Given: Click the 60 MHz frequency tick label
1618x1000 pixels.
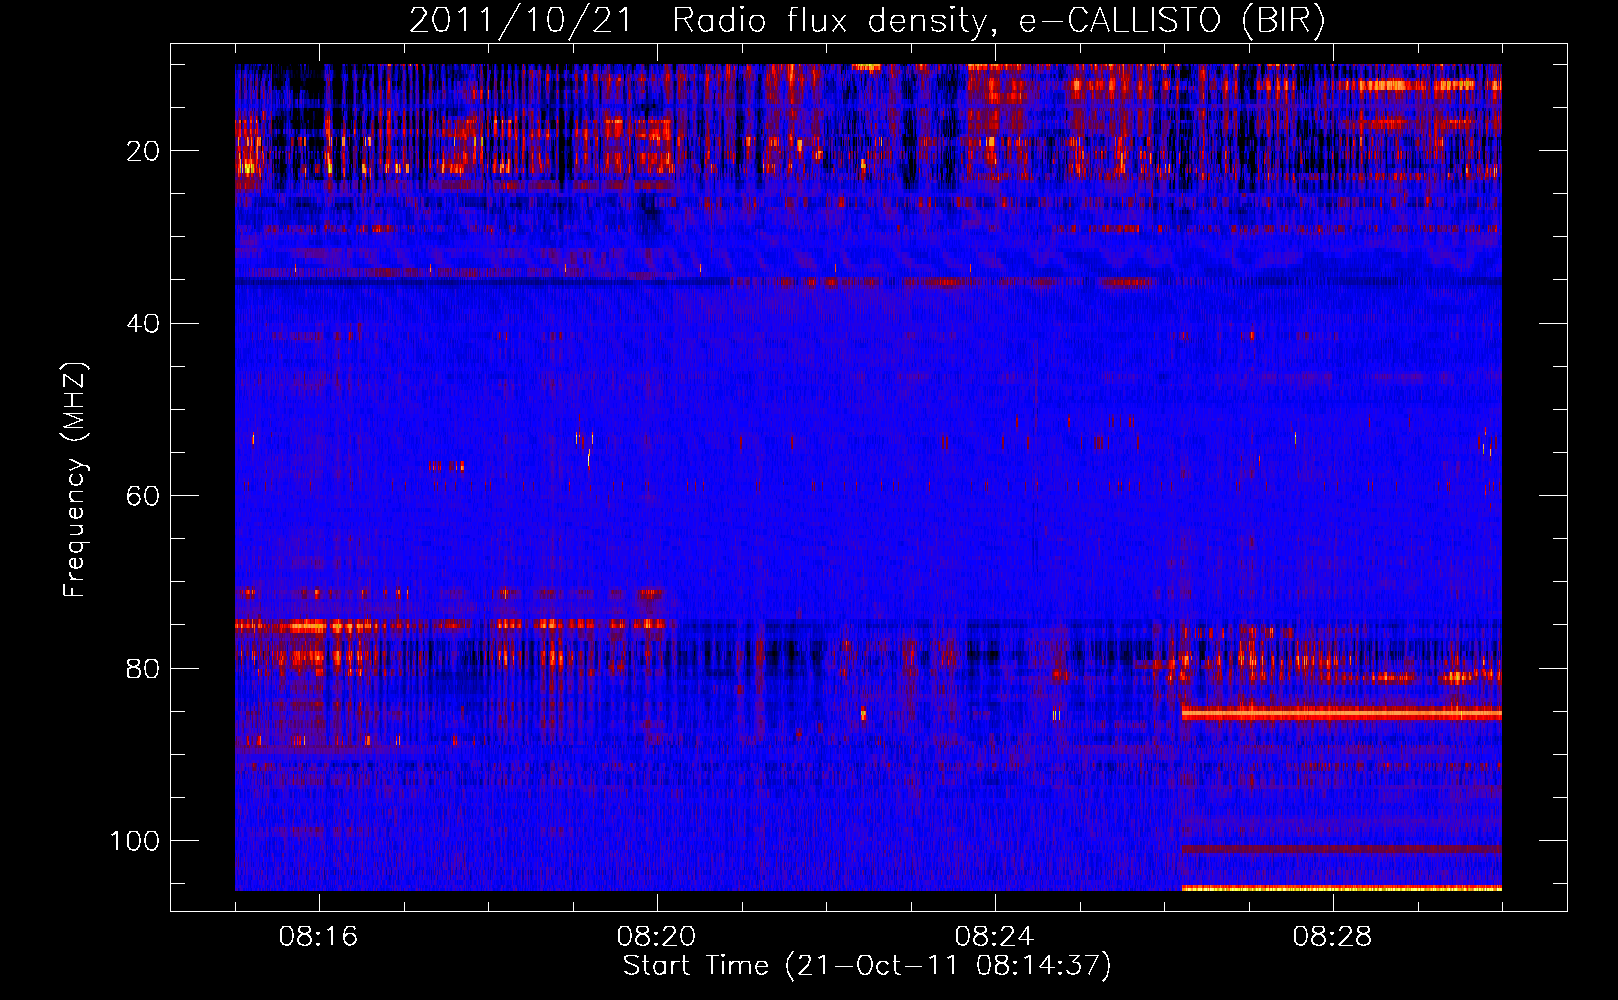Looking at the screenshot, I should pyautogui.click(x=143, y=496).
